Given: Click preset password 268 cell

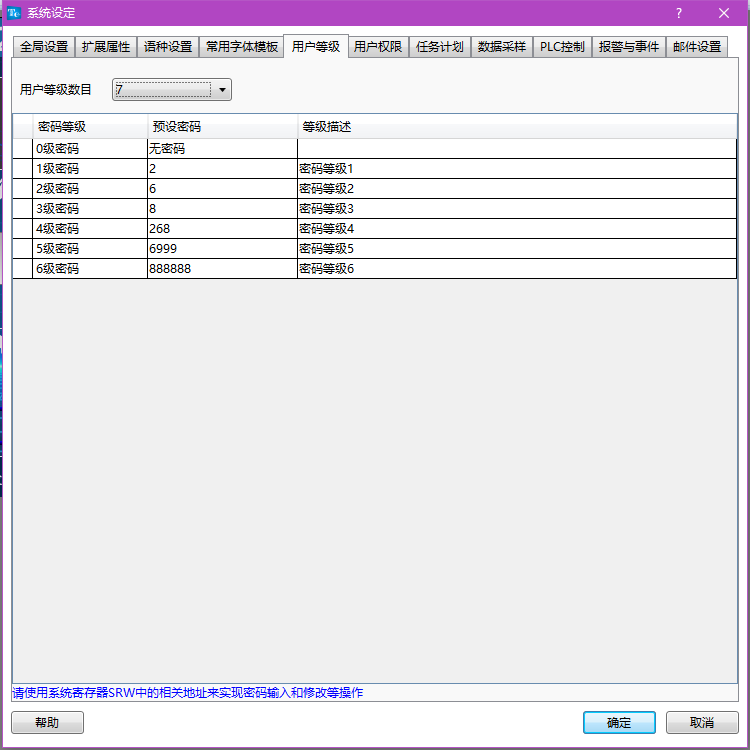Looking at the screenshot, I should (222, 229).
